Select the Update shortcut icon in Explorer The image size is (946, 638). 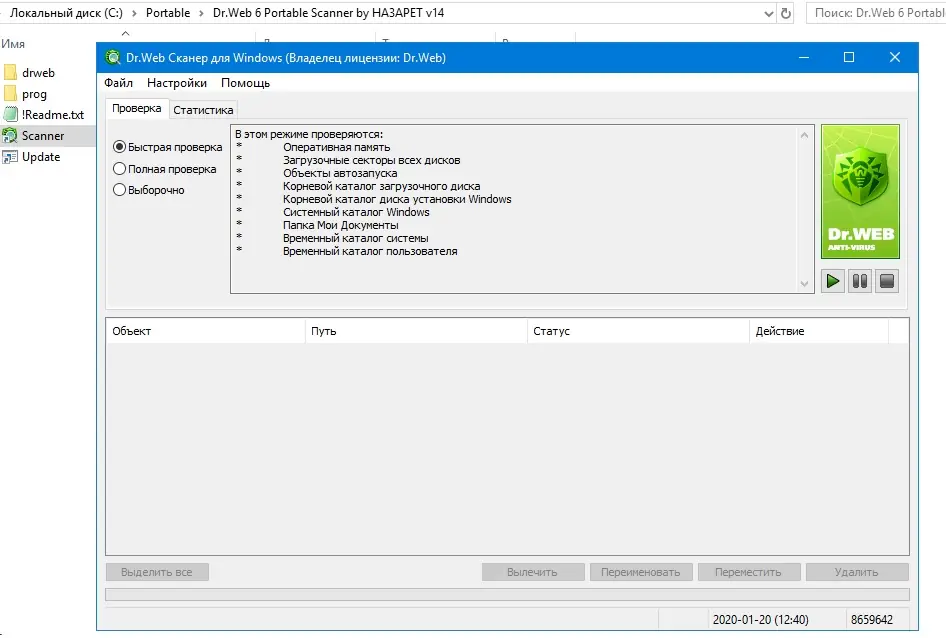pos(10,157)
